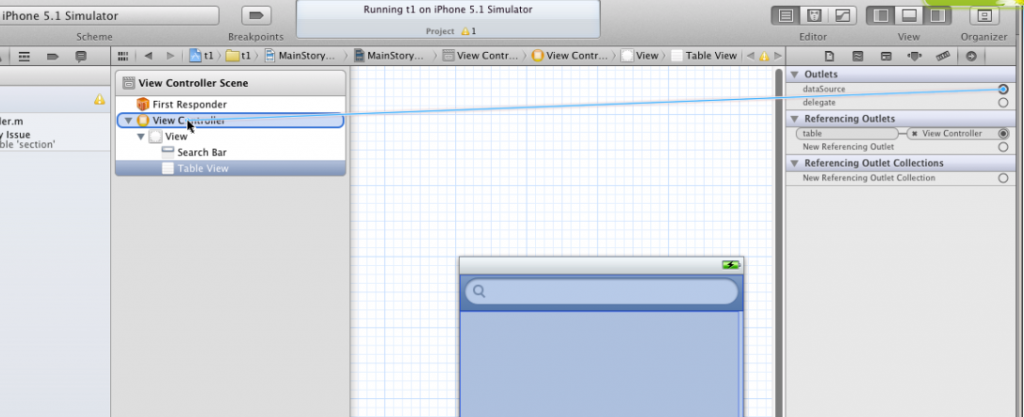This screenshot has width=1024, height=417.
Task: Select first View Contr... scene in jump bar
Action: coord(480,56)
